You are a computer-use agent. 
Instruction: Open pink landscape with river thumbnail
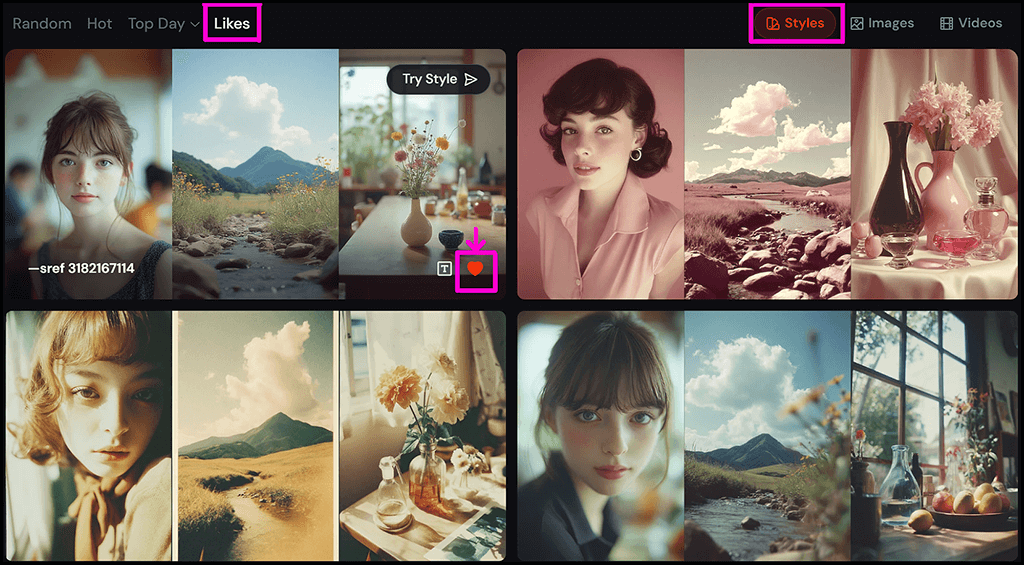click(767, 174)
